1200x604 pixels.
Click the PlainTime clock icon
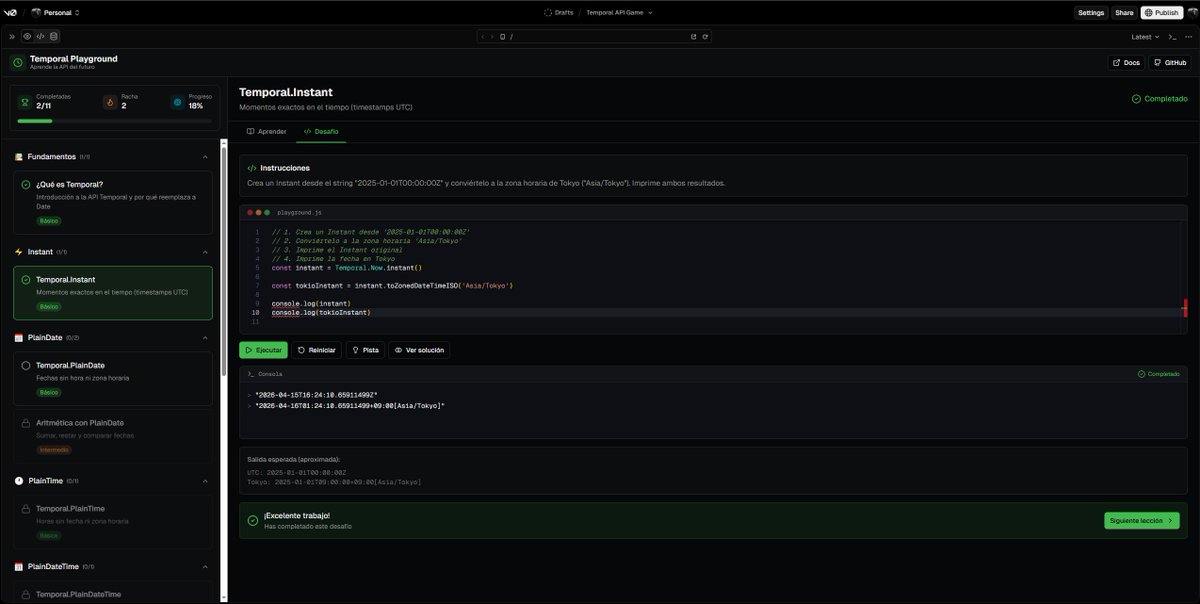coord(19,480)
